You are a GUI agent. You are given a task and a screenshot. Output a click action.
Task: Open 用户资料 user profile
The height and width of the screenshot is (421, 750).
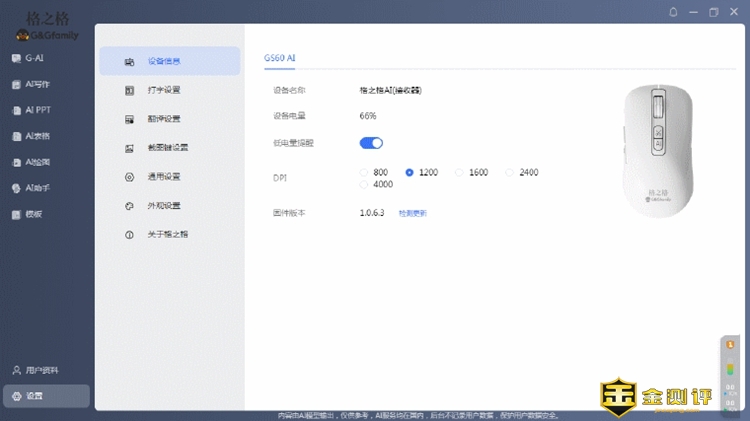tap(40, 370)
